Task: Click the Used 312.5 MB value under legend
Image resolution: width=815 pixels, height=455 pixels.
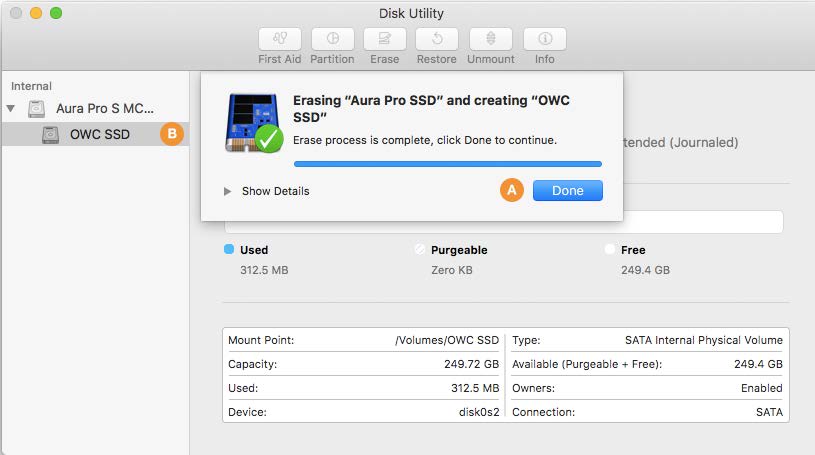Action: 264,270
